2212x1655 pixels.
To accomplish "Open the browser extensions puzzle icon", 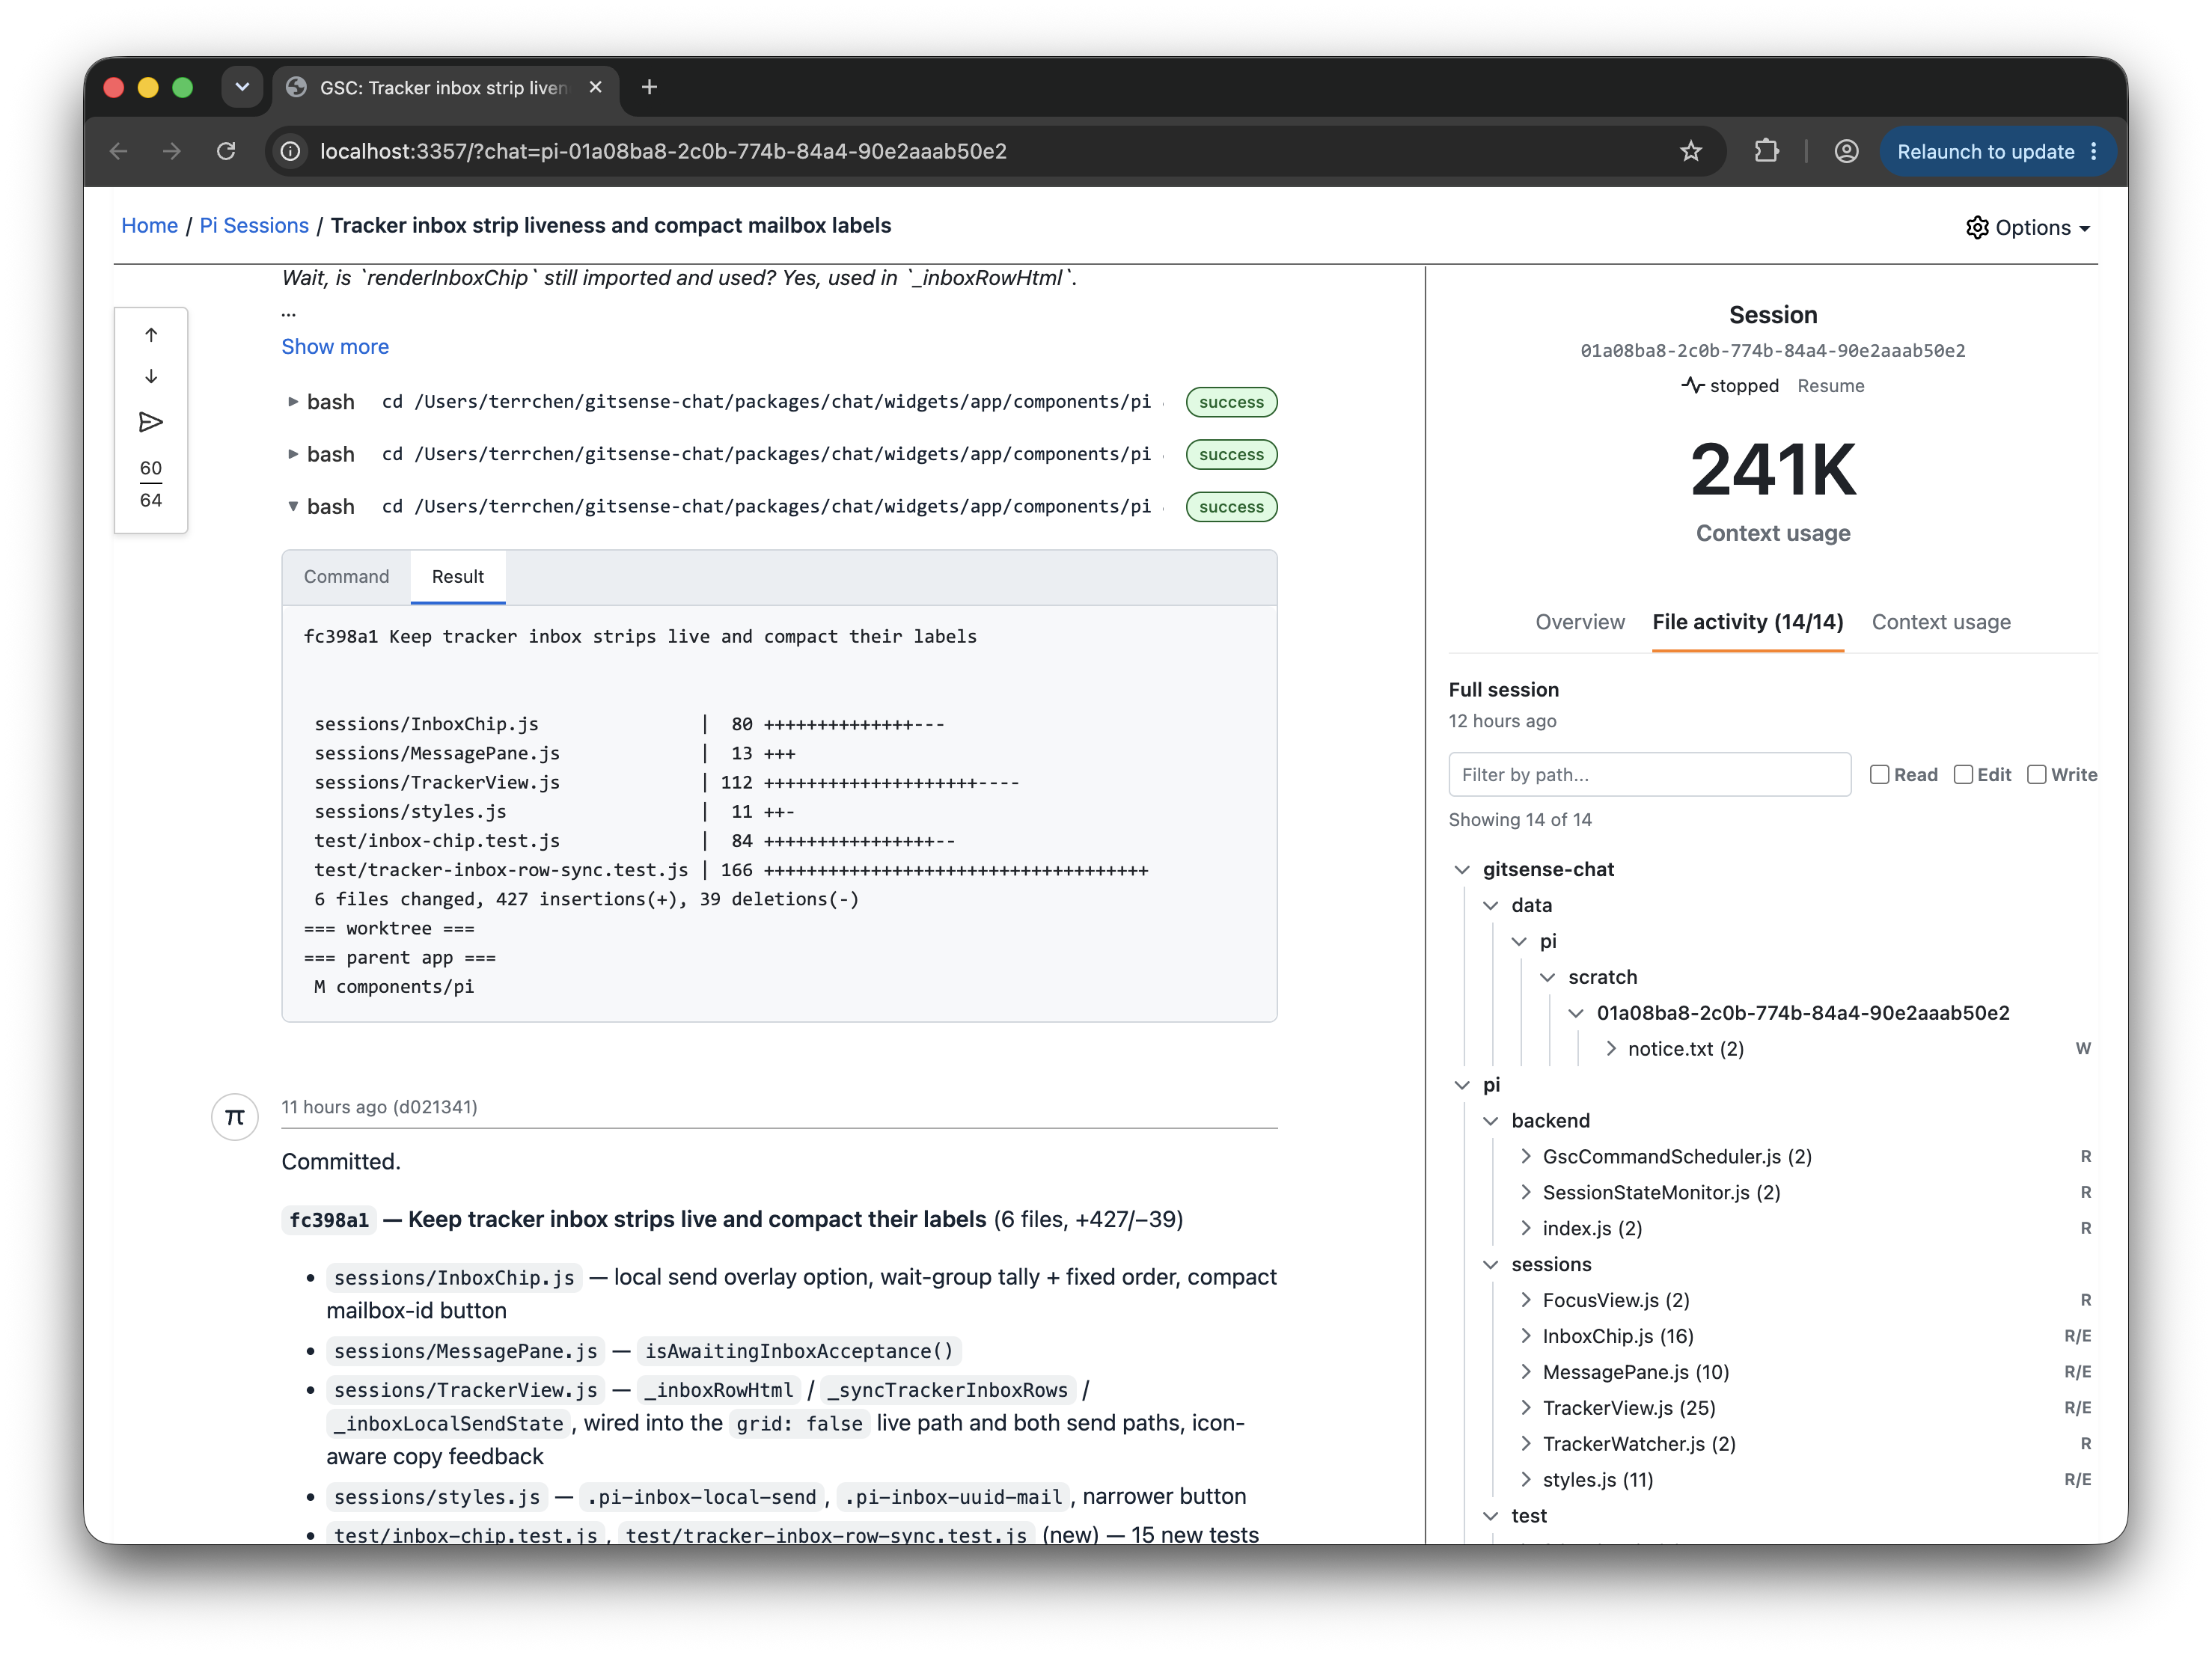I will coord(1766,151).
